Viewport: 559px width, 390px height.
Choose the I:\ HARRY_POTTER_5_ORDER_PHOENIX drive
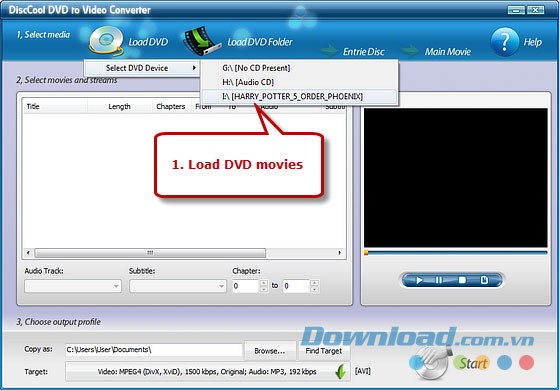click(299, 96)
